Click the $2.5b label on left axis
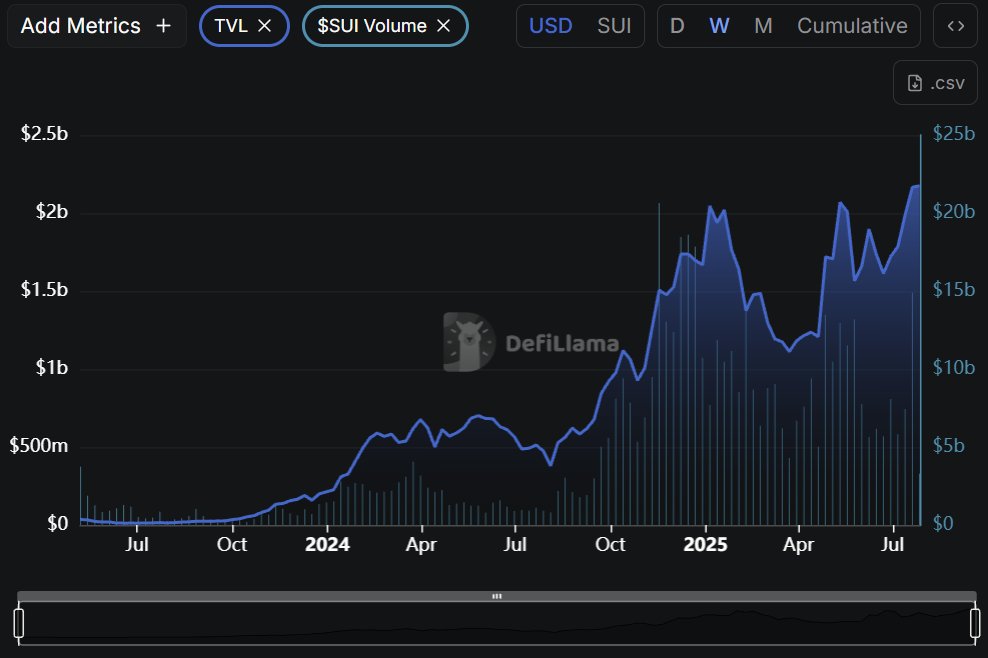The height and width of the screenshot is (658, 988). [44, 134]
